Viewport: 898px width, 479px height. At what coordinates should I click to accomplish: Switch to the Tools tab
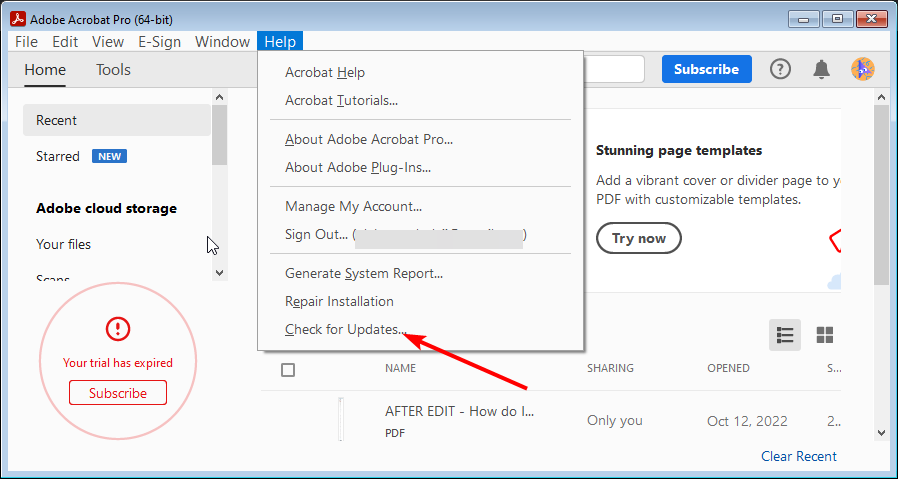pyautogui.click(x=113, y=70)
